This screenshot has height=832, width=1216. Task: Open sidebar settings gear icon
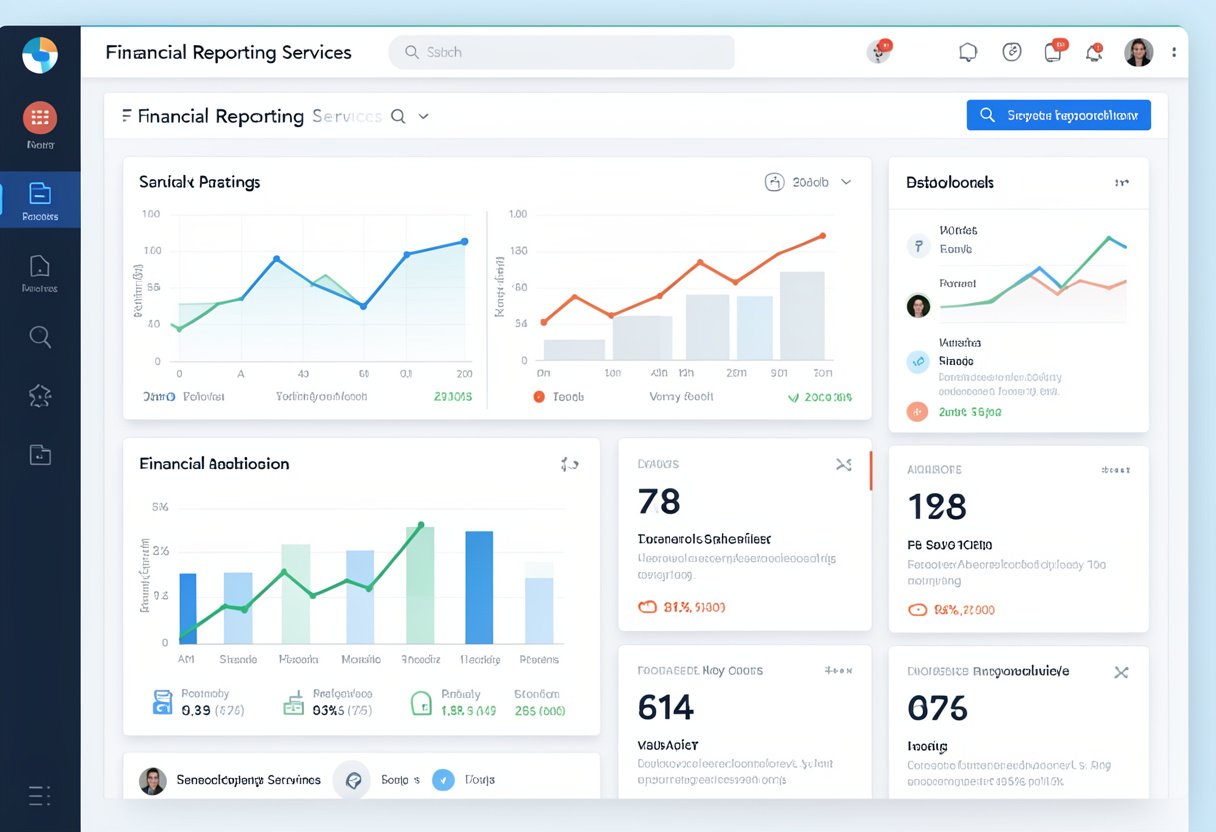click(x=40, y=395)
